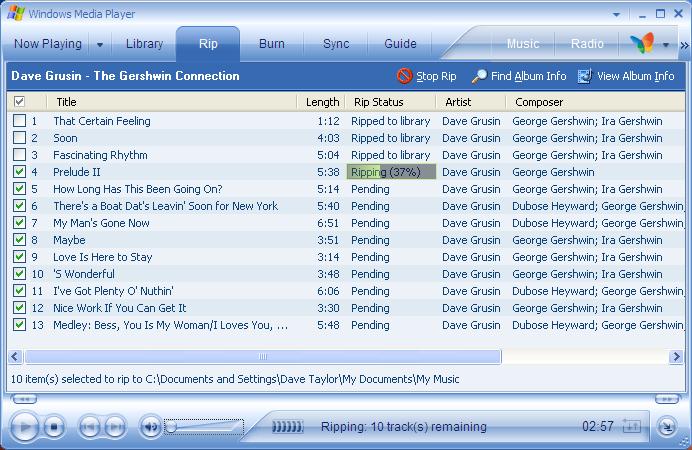
Task: Click the rewind grip button
Action: tap(24, 400)
